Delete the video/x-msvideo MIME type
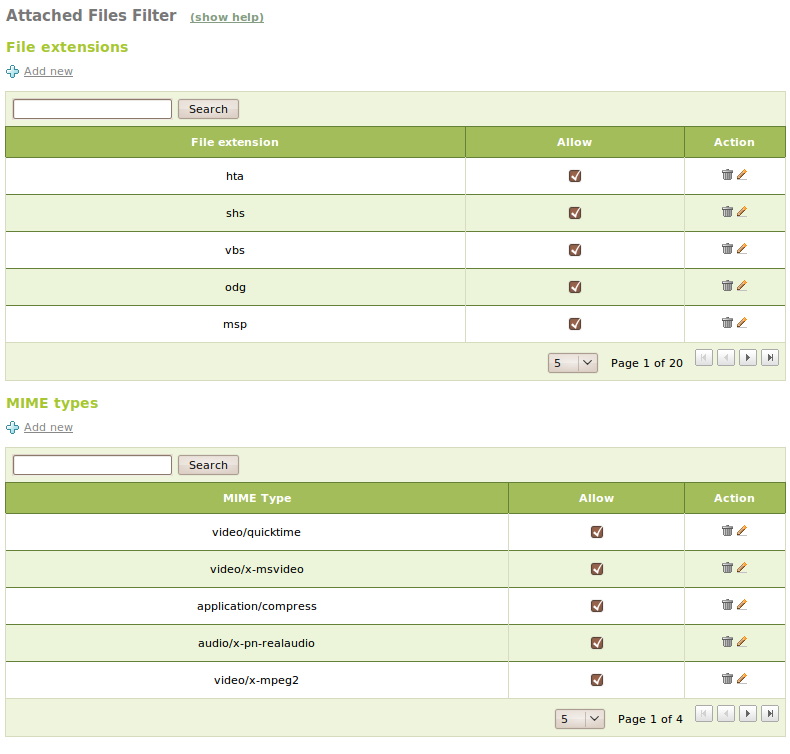This screenshot has height=754, width=790. [x=727, y=568]
